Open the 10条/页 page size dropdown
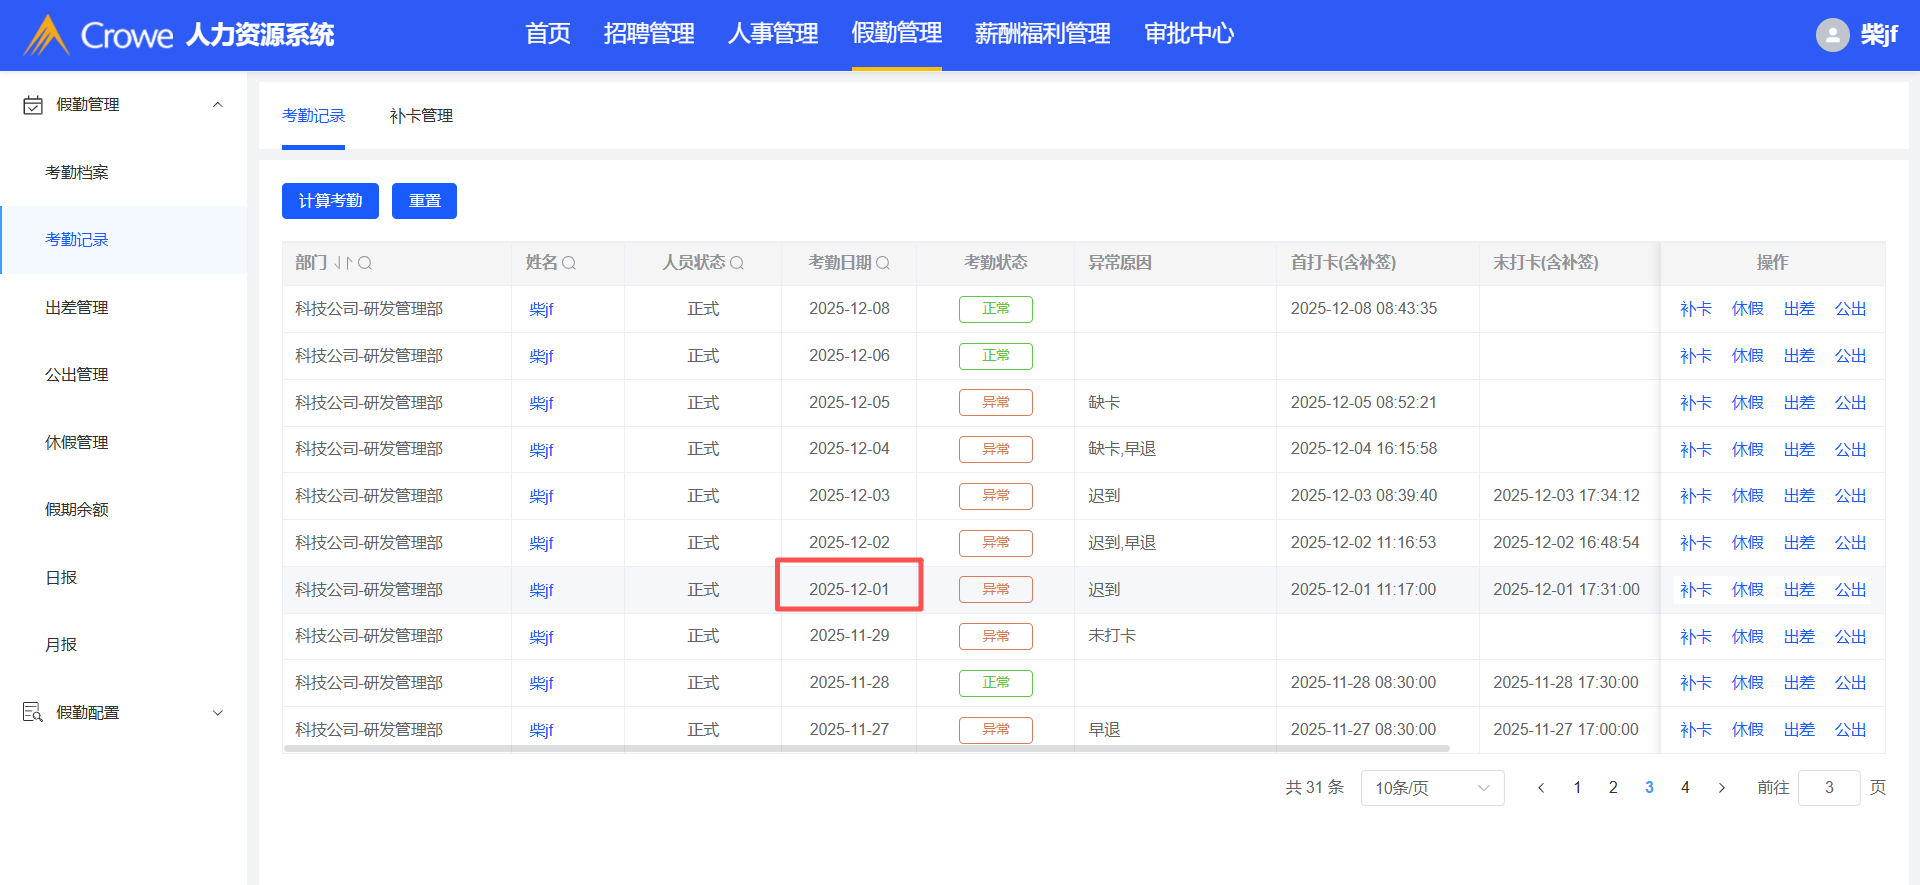The height and width of the screenshot is (885, 1920). click(x=1432, y=788)
